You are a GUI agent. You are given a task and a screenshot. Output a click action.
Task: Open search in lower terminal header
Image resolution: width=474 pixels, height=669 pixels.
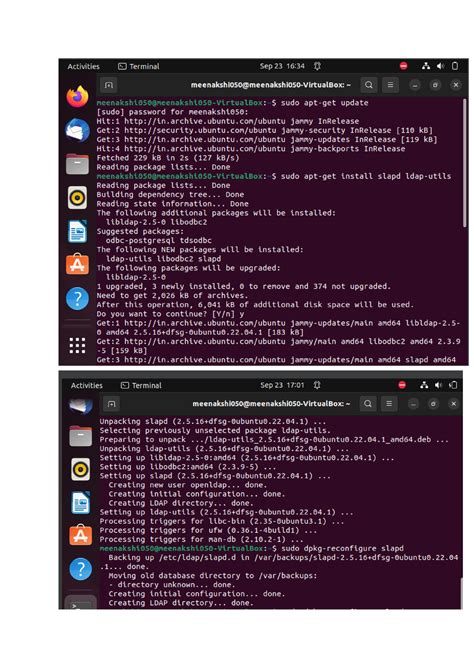pos(367,404)
